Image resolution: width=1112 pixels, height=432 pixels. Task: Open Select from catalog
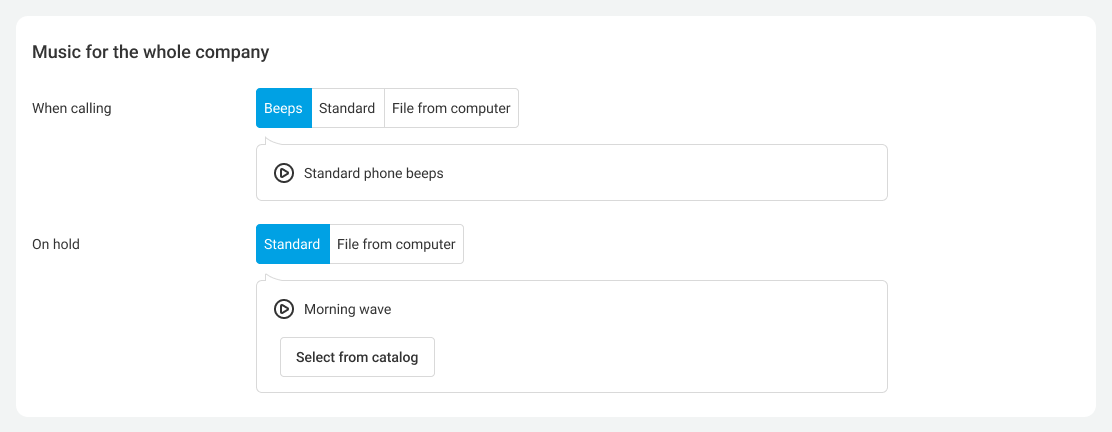tap(357, 357)
